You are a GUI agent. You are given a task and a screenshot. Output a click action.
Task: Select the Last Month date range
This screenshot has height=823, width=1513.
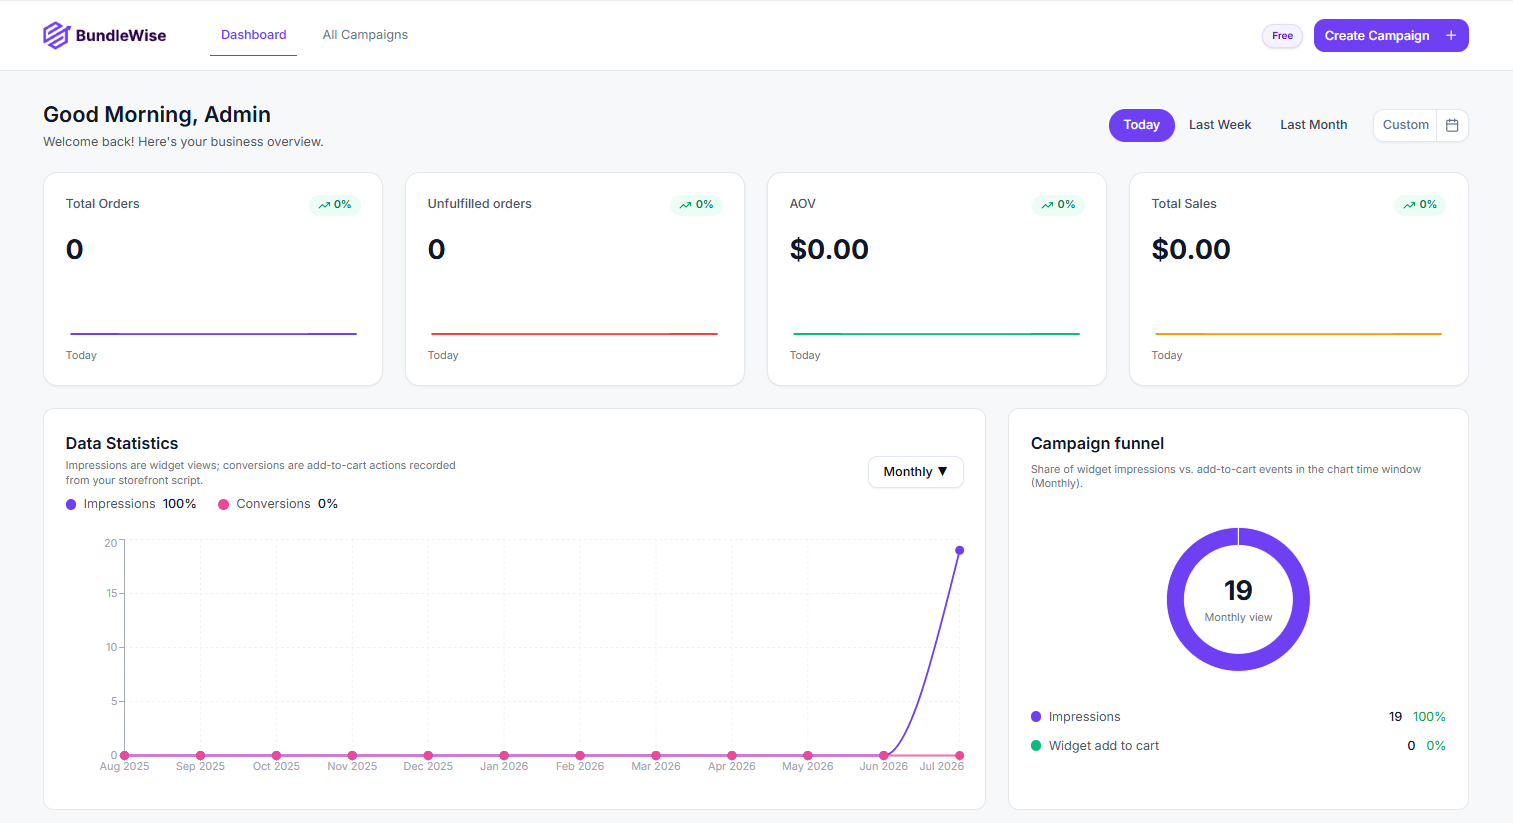(x=1314, y=125)
